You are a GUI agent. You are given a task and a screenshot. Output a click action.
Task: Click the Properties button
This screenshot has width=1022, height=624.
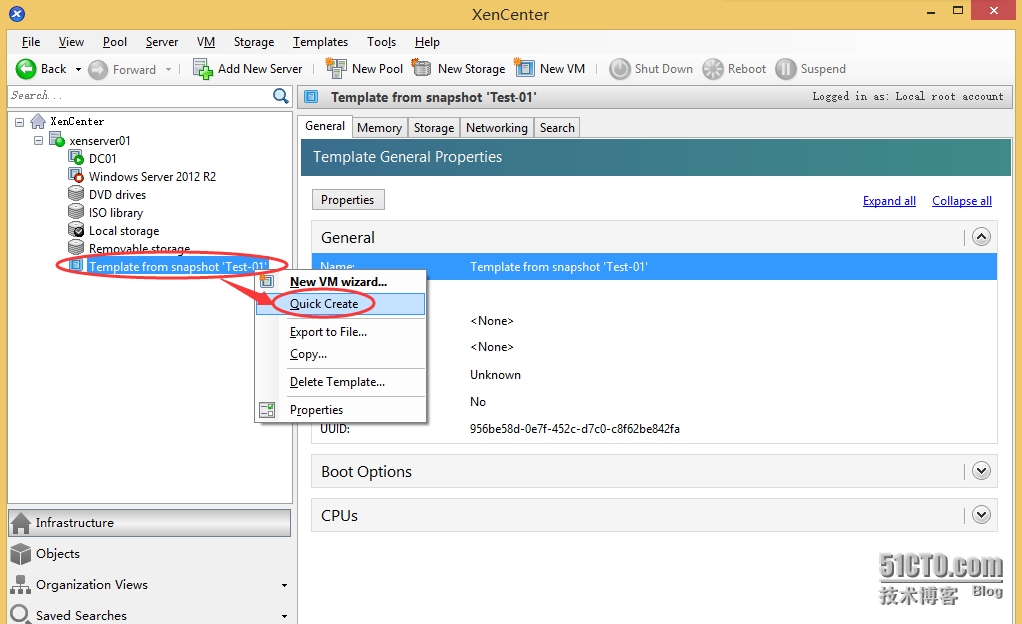[x=348, y=200]
